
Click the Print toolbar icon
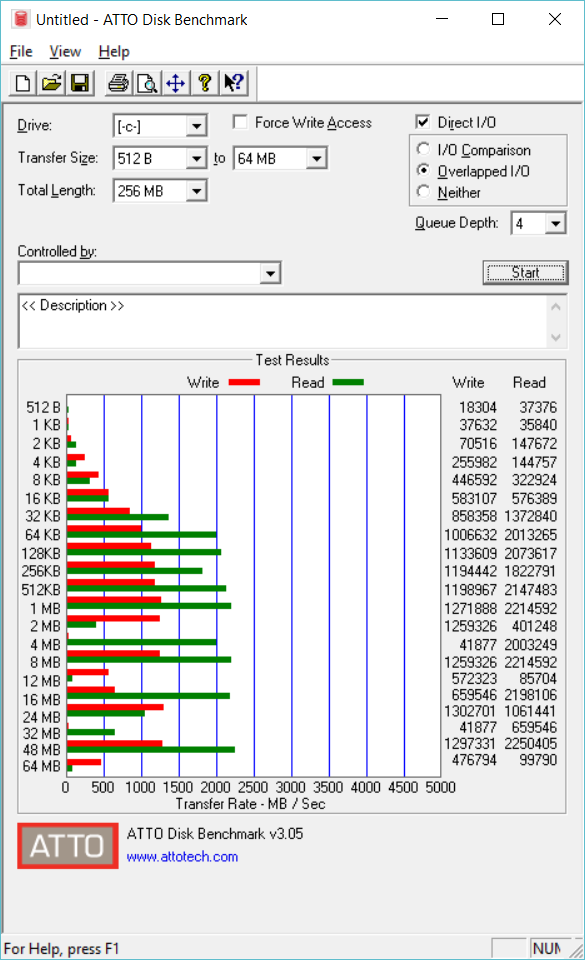point(118,83)
